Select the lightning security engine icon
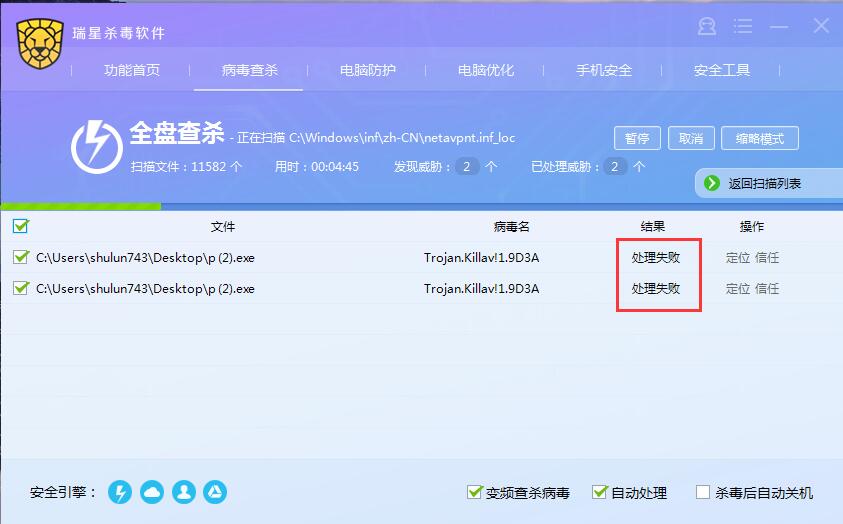 [x=120, y=492]
